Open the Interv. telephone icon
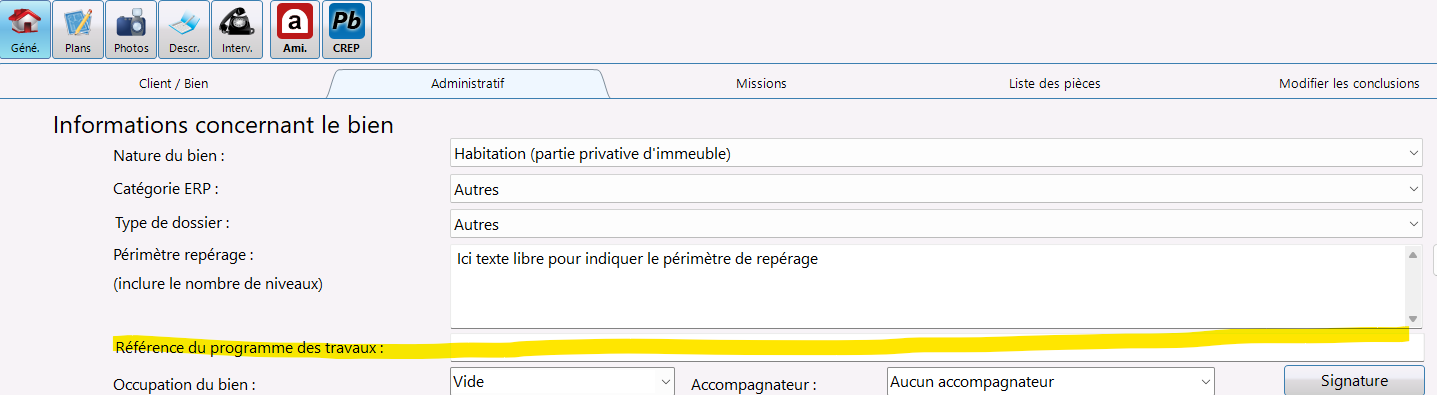The image size is (1437, 395). tap(237, 30)
